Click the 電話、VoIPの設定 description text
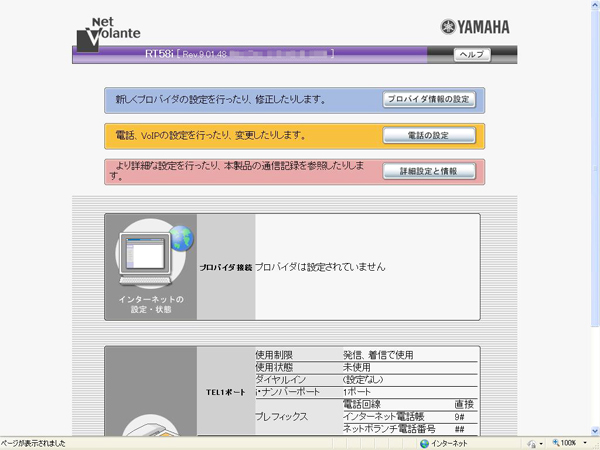The height and width of the screenshot is (450, 600). (210, 135)
